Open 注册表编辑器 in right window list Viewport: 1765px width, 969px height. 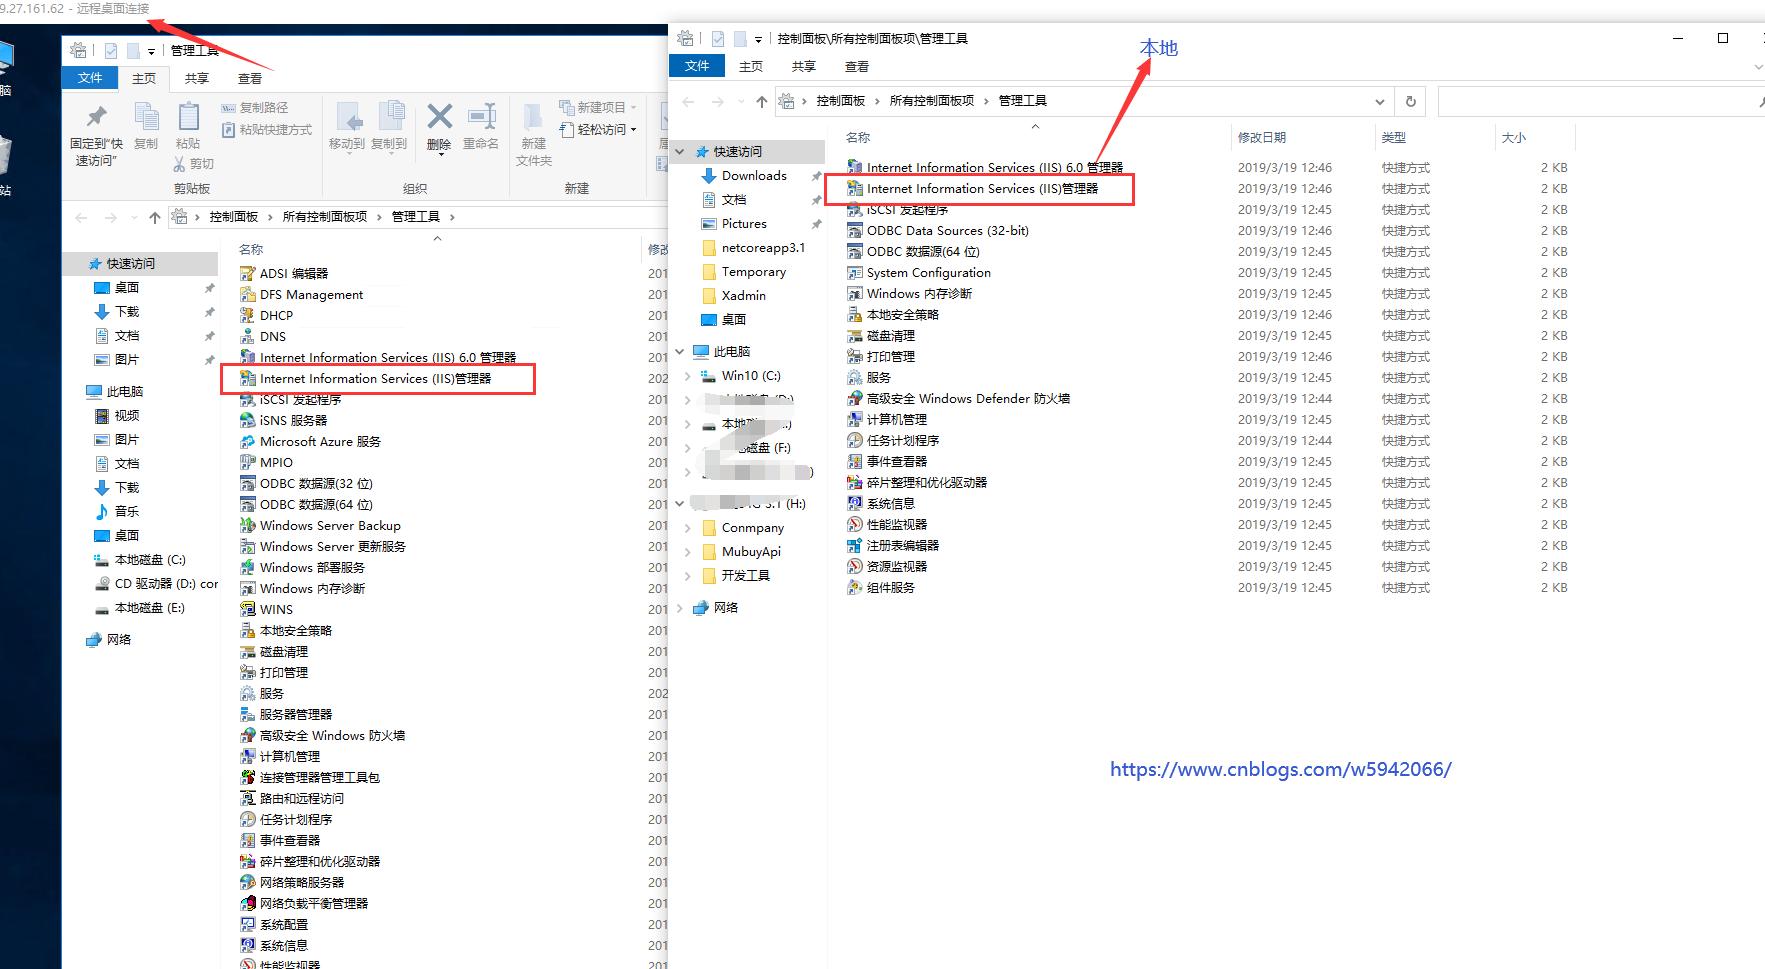[902, 546]
